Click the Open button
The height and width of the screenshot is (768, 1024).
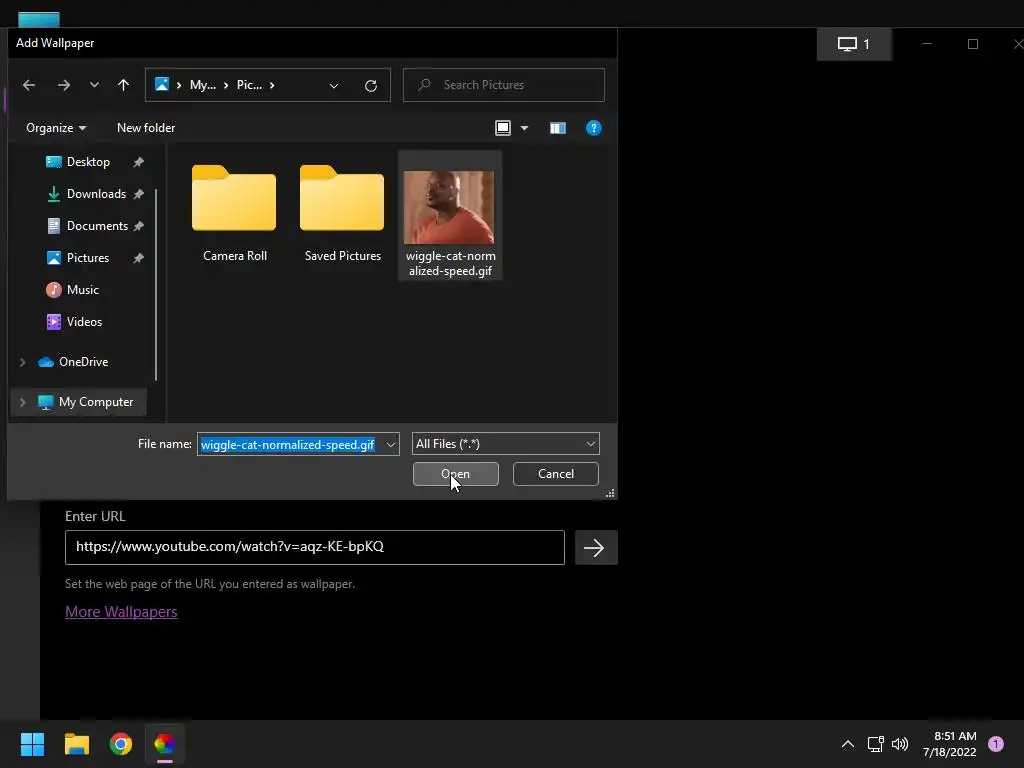click(x=456, y=474)
